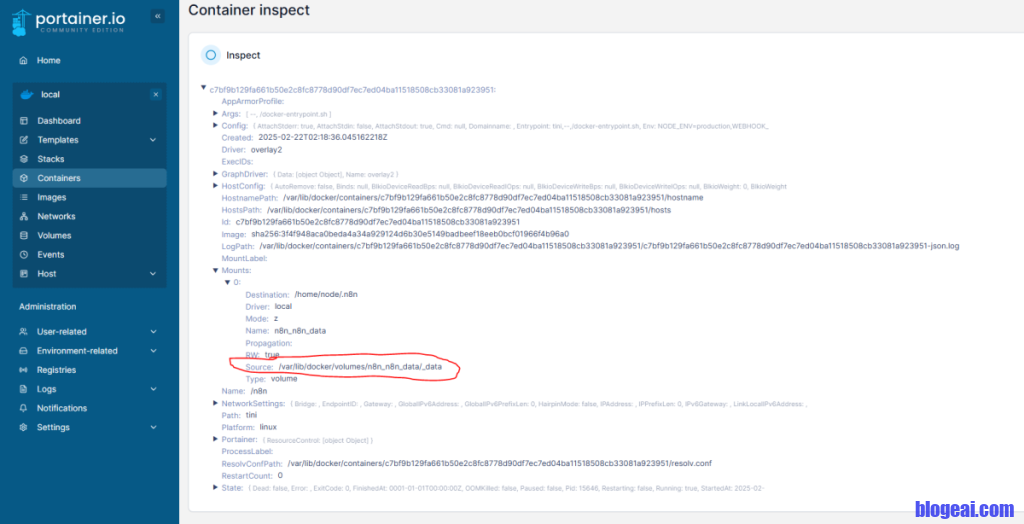Viewport: 1024px width, 524px height.
Task: Expand the Settings submenu chevron
Action: (153, 427)
